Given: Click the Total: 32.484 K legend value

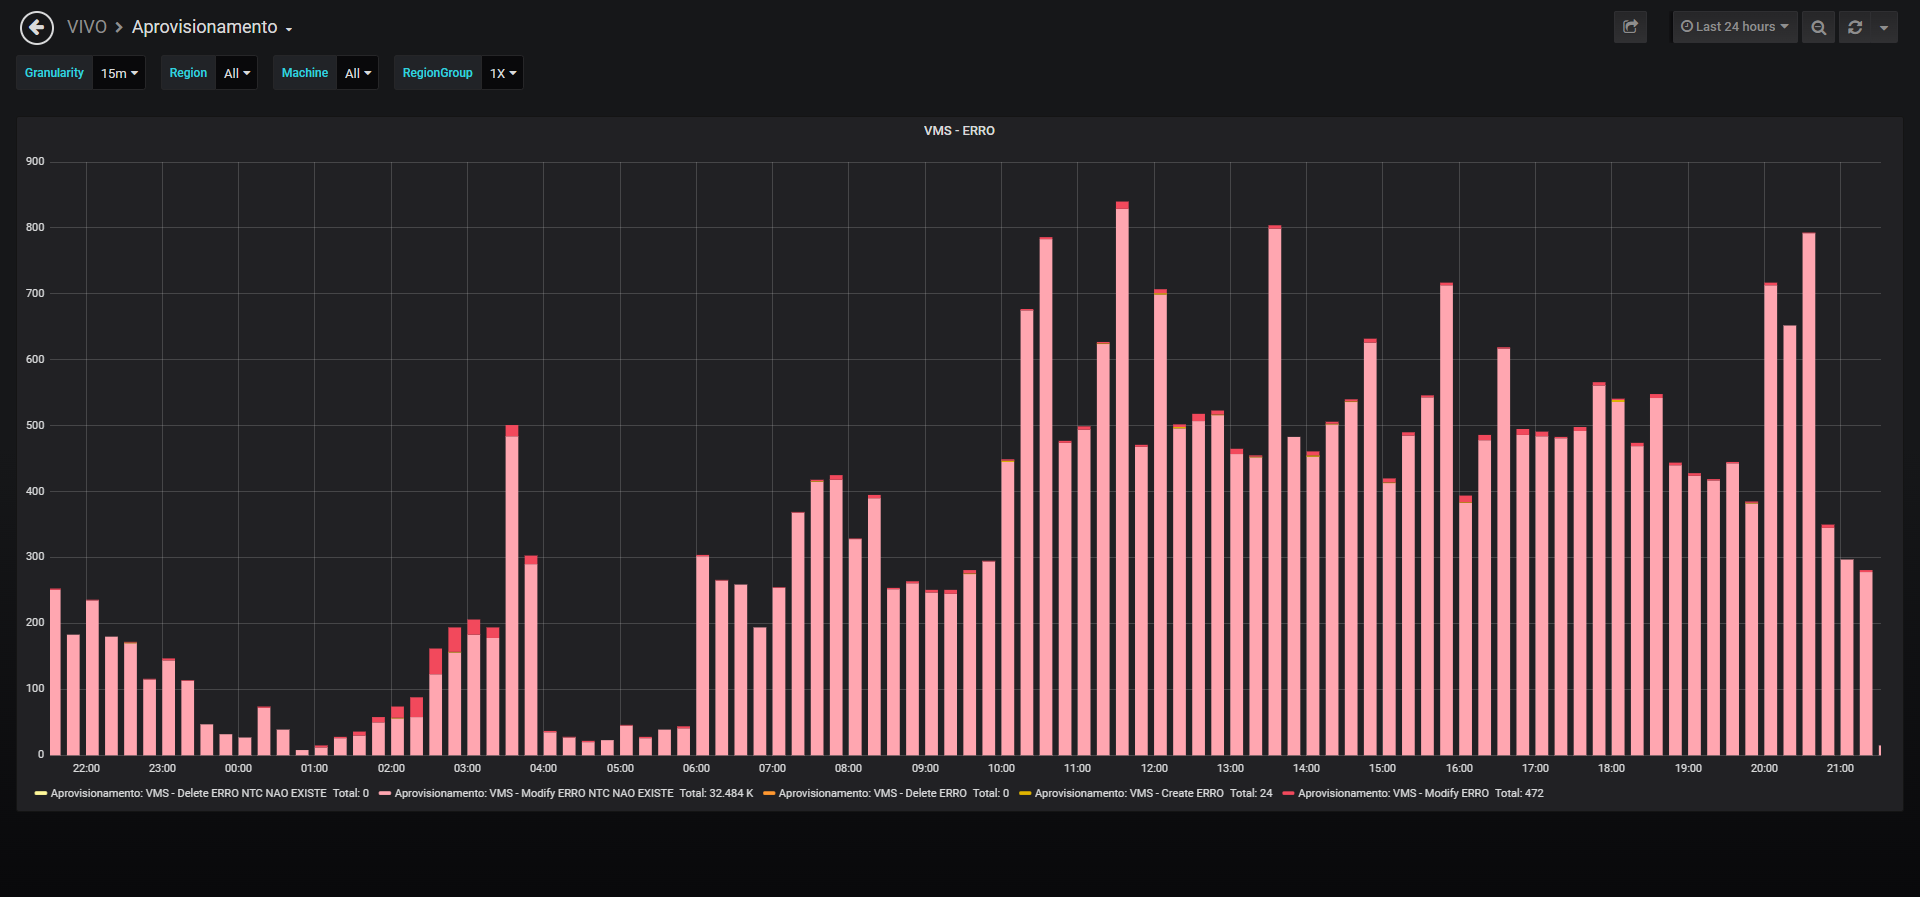Looking at the screenshot, I should (716, 793).
